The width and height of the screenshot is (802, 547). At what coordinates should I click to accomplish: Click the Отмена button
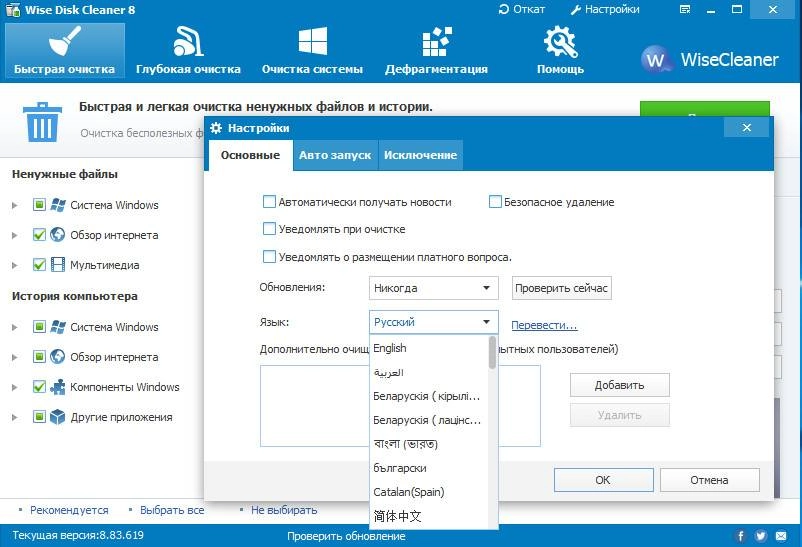pos(709,480)
